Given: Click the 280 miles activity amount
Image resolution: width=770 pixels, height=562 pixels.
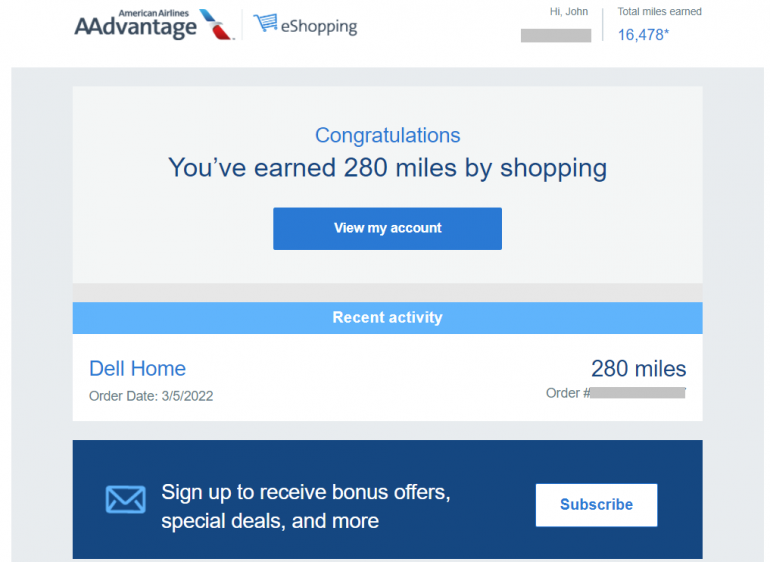Looking at the screenshot, I should point(638,368).
